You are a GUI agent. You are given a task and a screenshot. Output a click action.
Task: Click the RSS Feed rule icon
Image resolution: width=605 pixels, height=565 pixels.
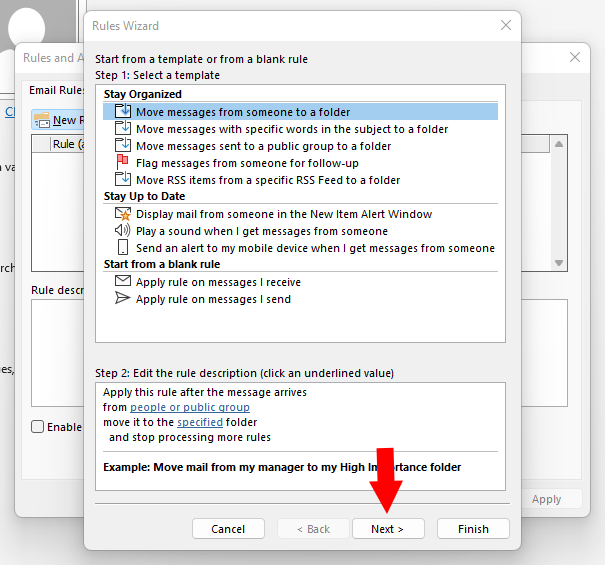coord(123,180)
